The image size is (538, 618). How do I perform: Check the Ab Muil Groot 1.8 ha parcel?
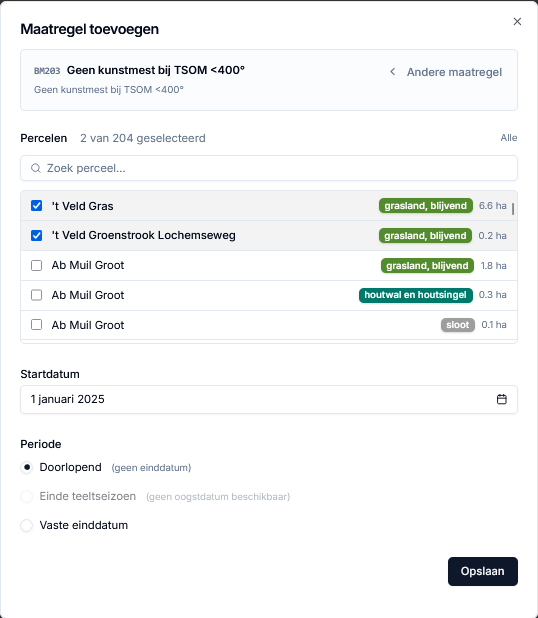click(37, 266)
